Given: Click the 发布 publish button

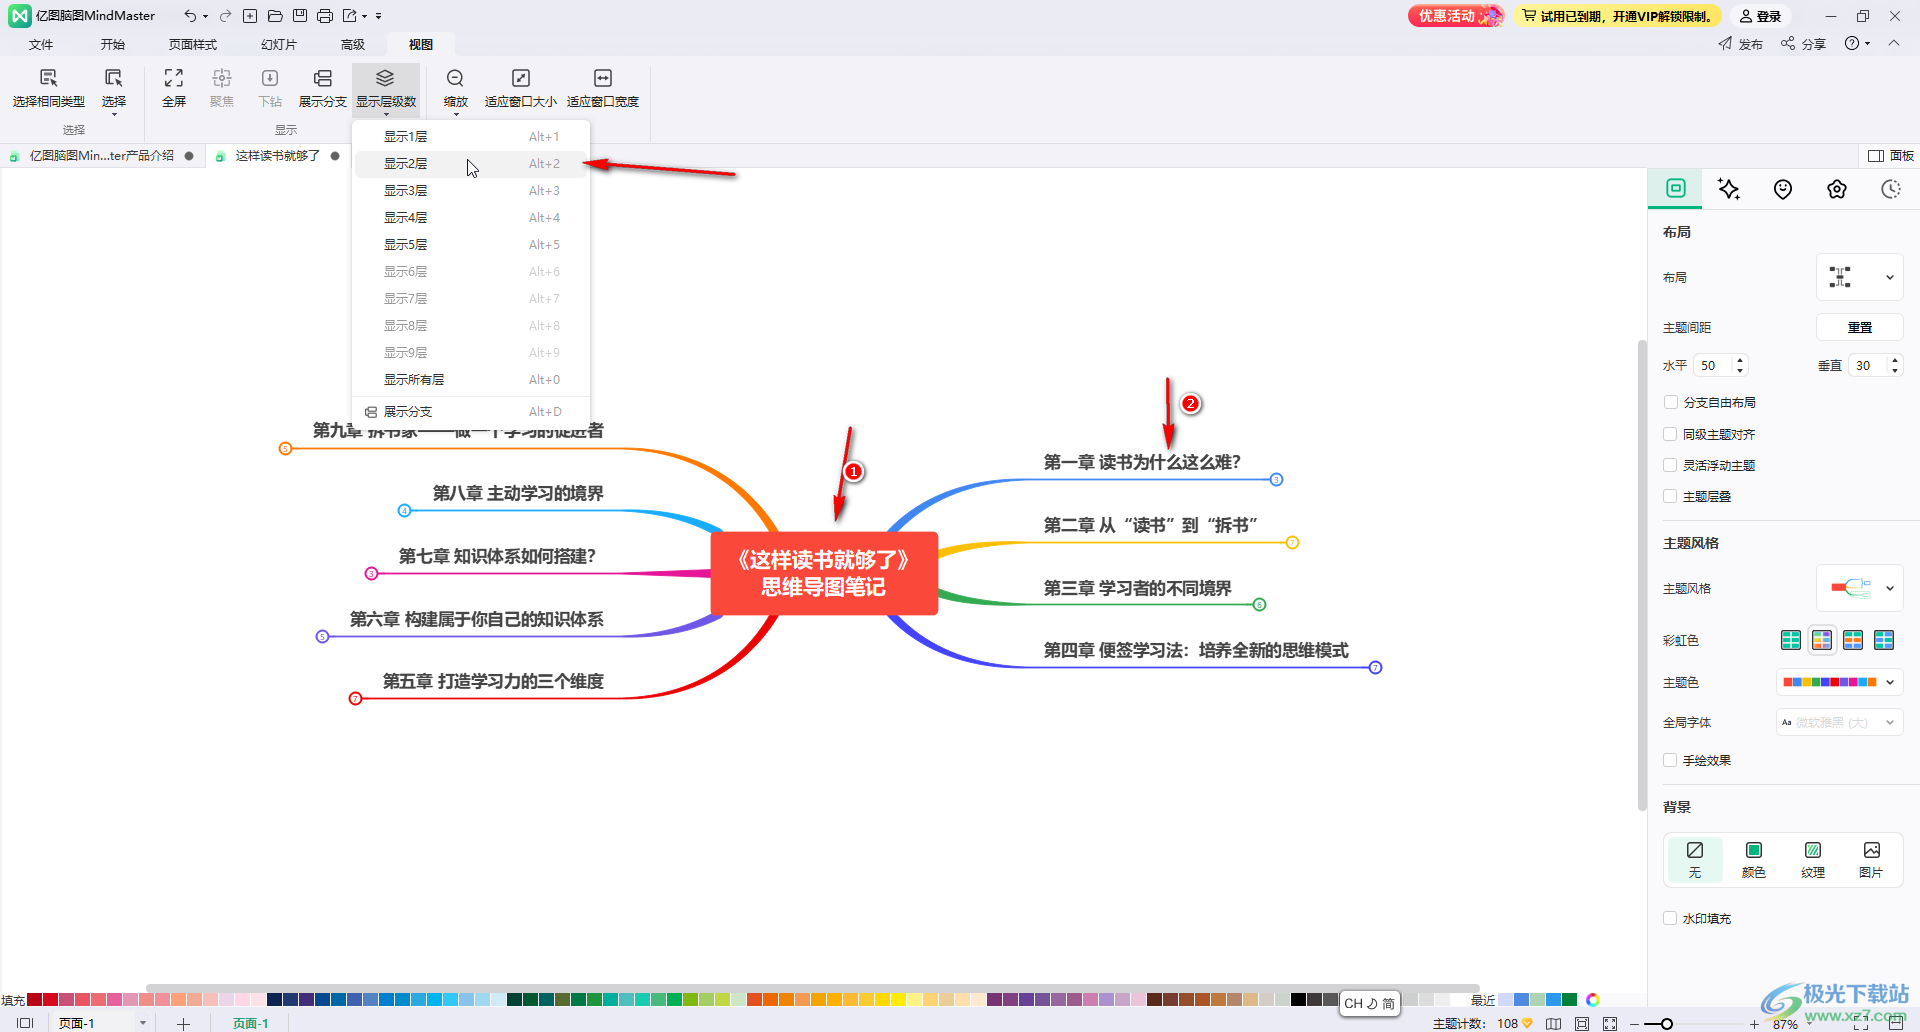Looking at the screenshot, I should click(x=1740, y=44).
